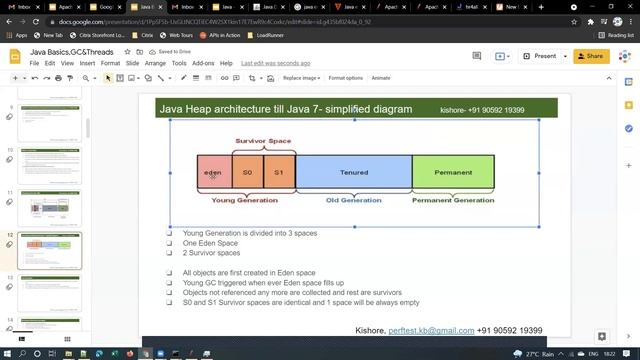Click the Explore button at bottom right
The width and height of the screenshot is (640, 360).
coord(602,336)
